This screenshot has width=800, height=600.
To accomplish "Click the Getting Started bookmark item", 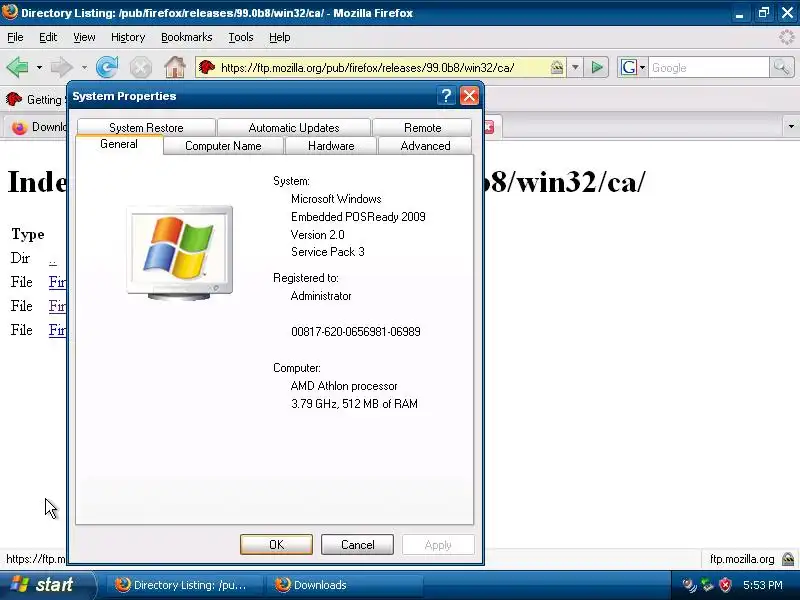I will click(35, 99).
